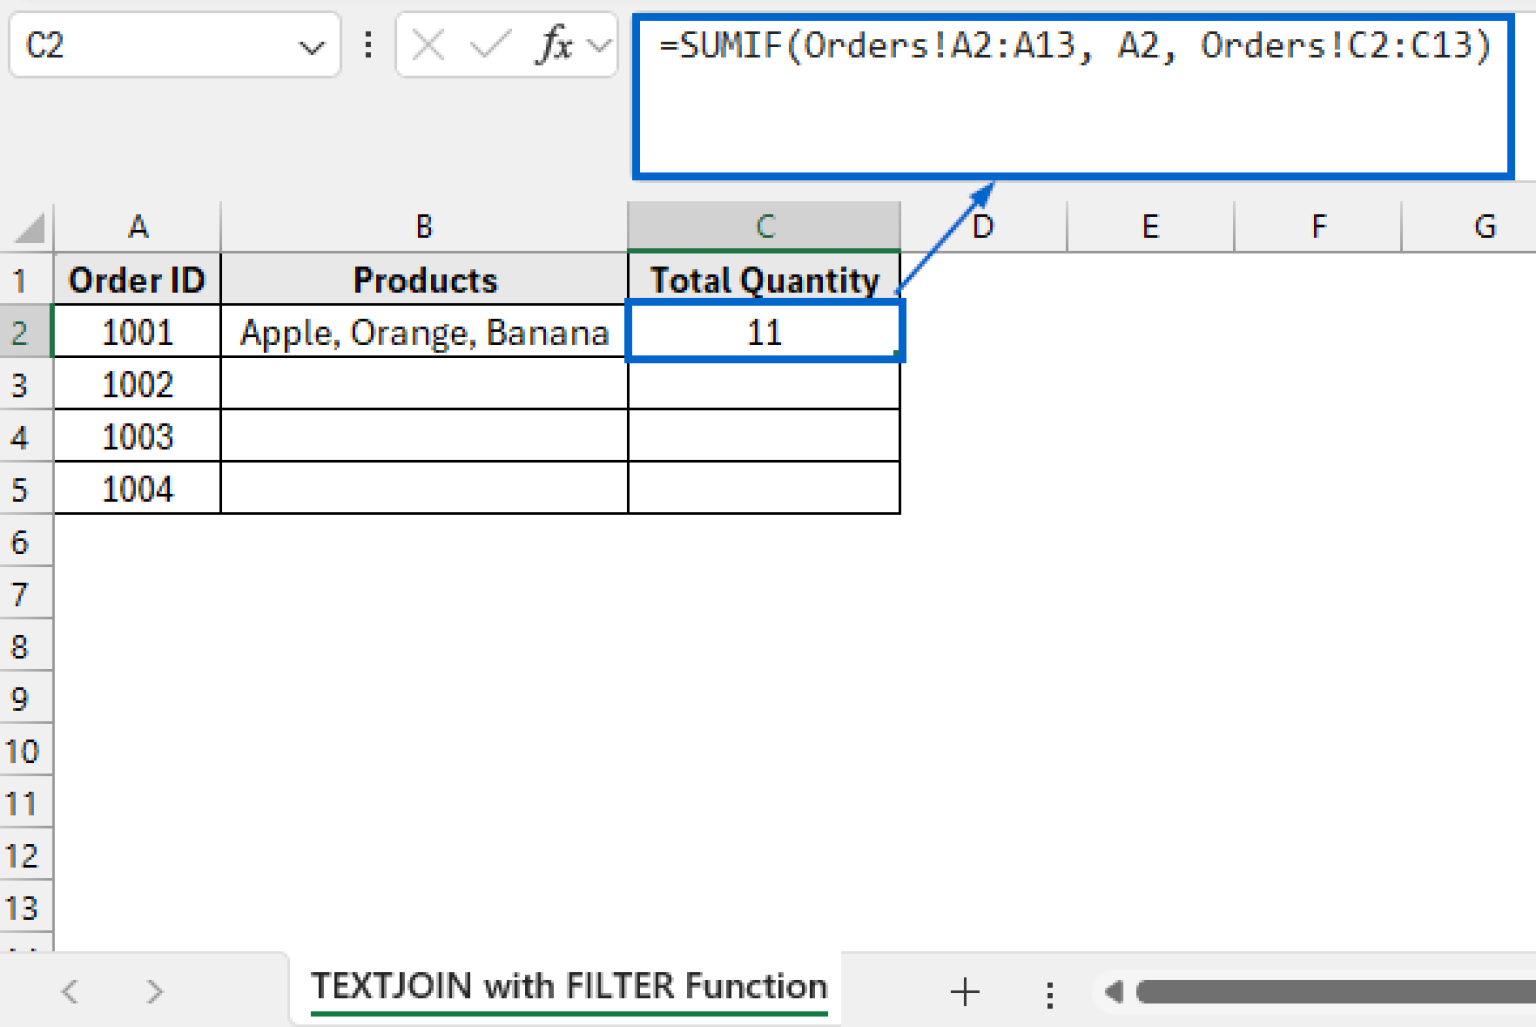Click cell containing Apple, Orange, Banana
The image size is (1536, 1027).
[x=424, y=333]
